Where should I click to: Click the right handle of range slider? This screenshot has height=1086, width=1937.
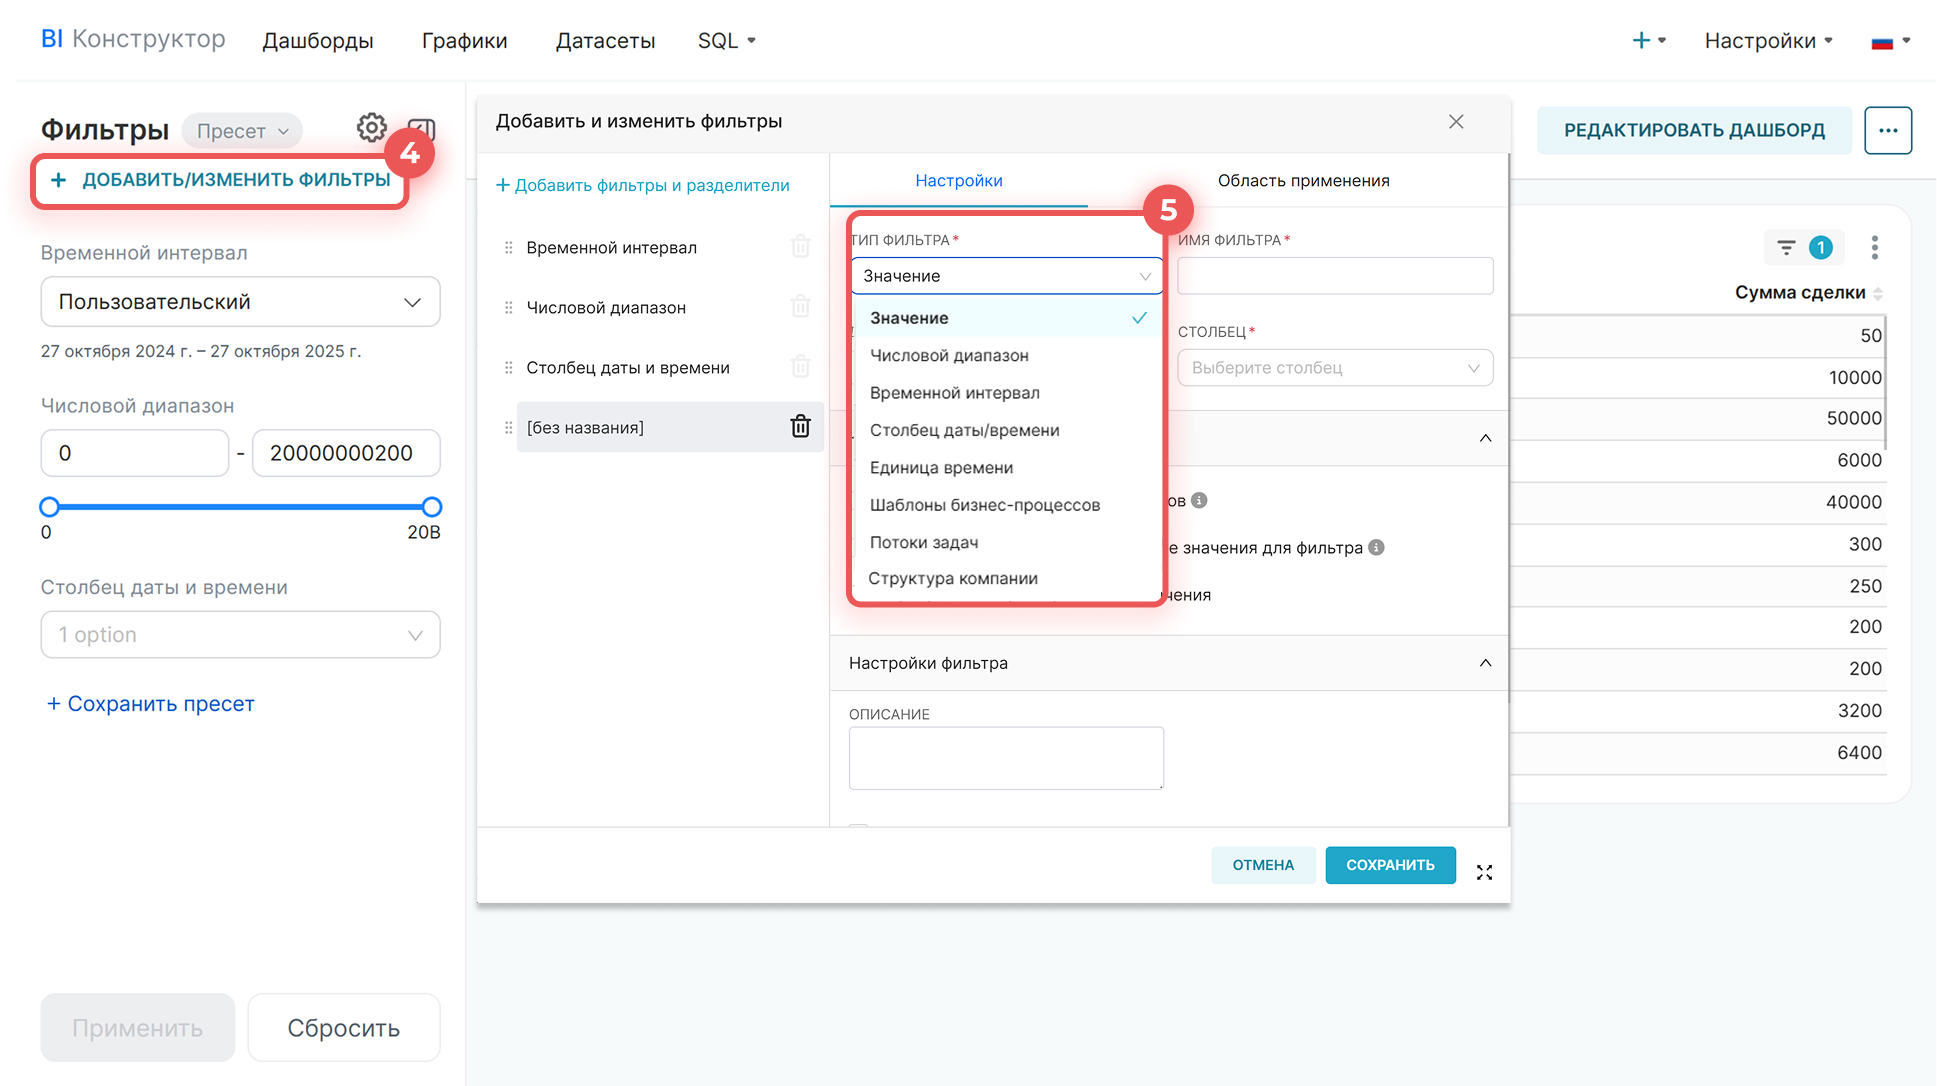click(x=431, y=507)
